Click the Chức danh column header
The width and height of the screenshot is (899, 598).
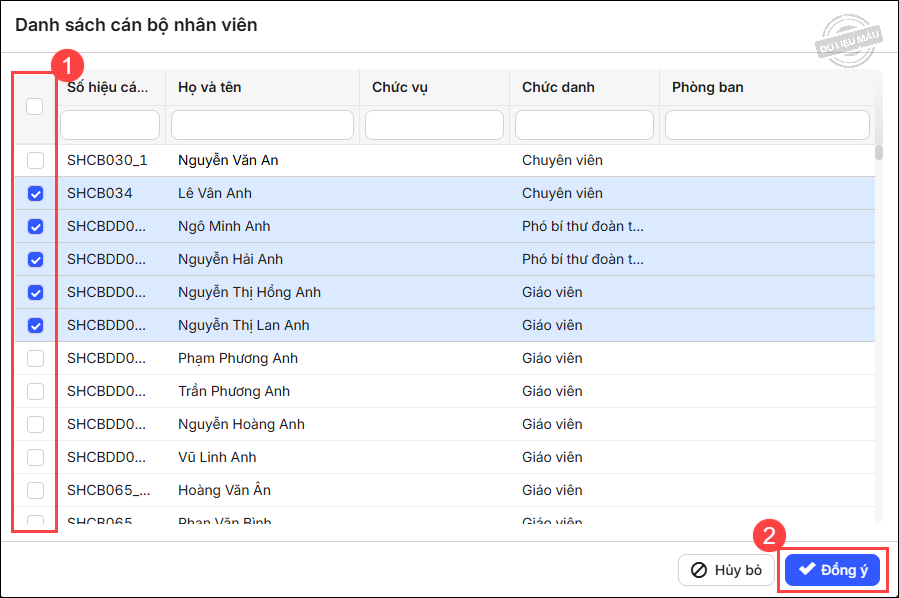click(558, 87)
